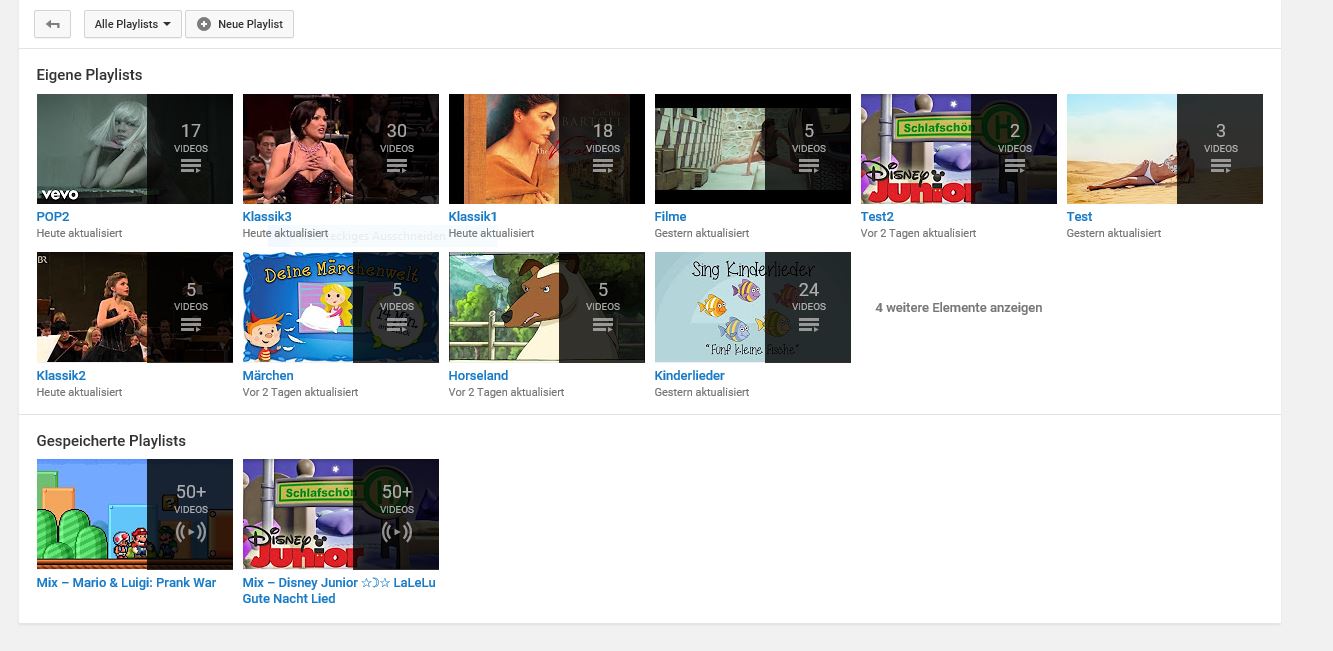Open the Klassik1 title link

(473, 216)
